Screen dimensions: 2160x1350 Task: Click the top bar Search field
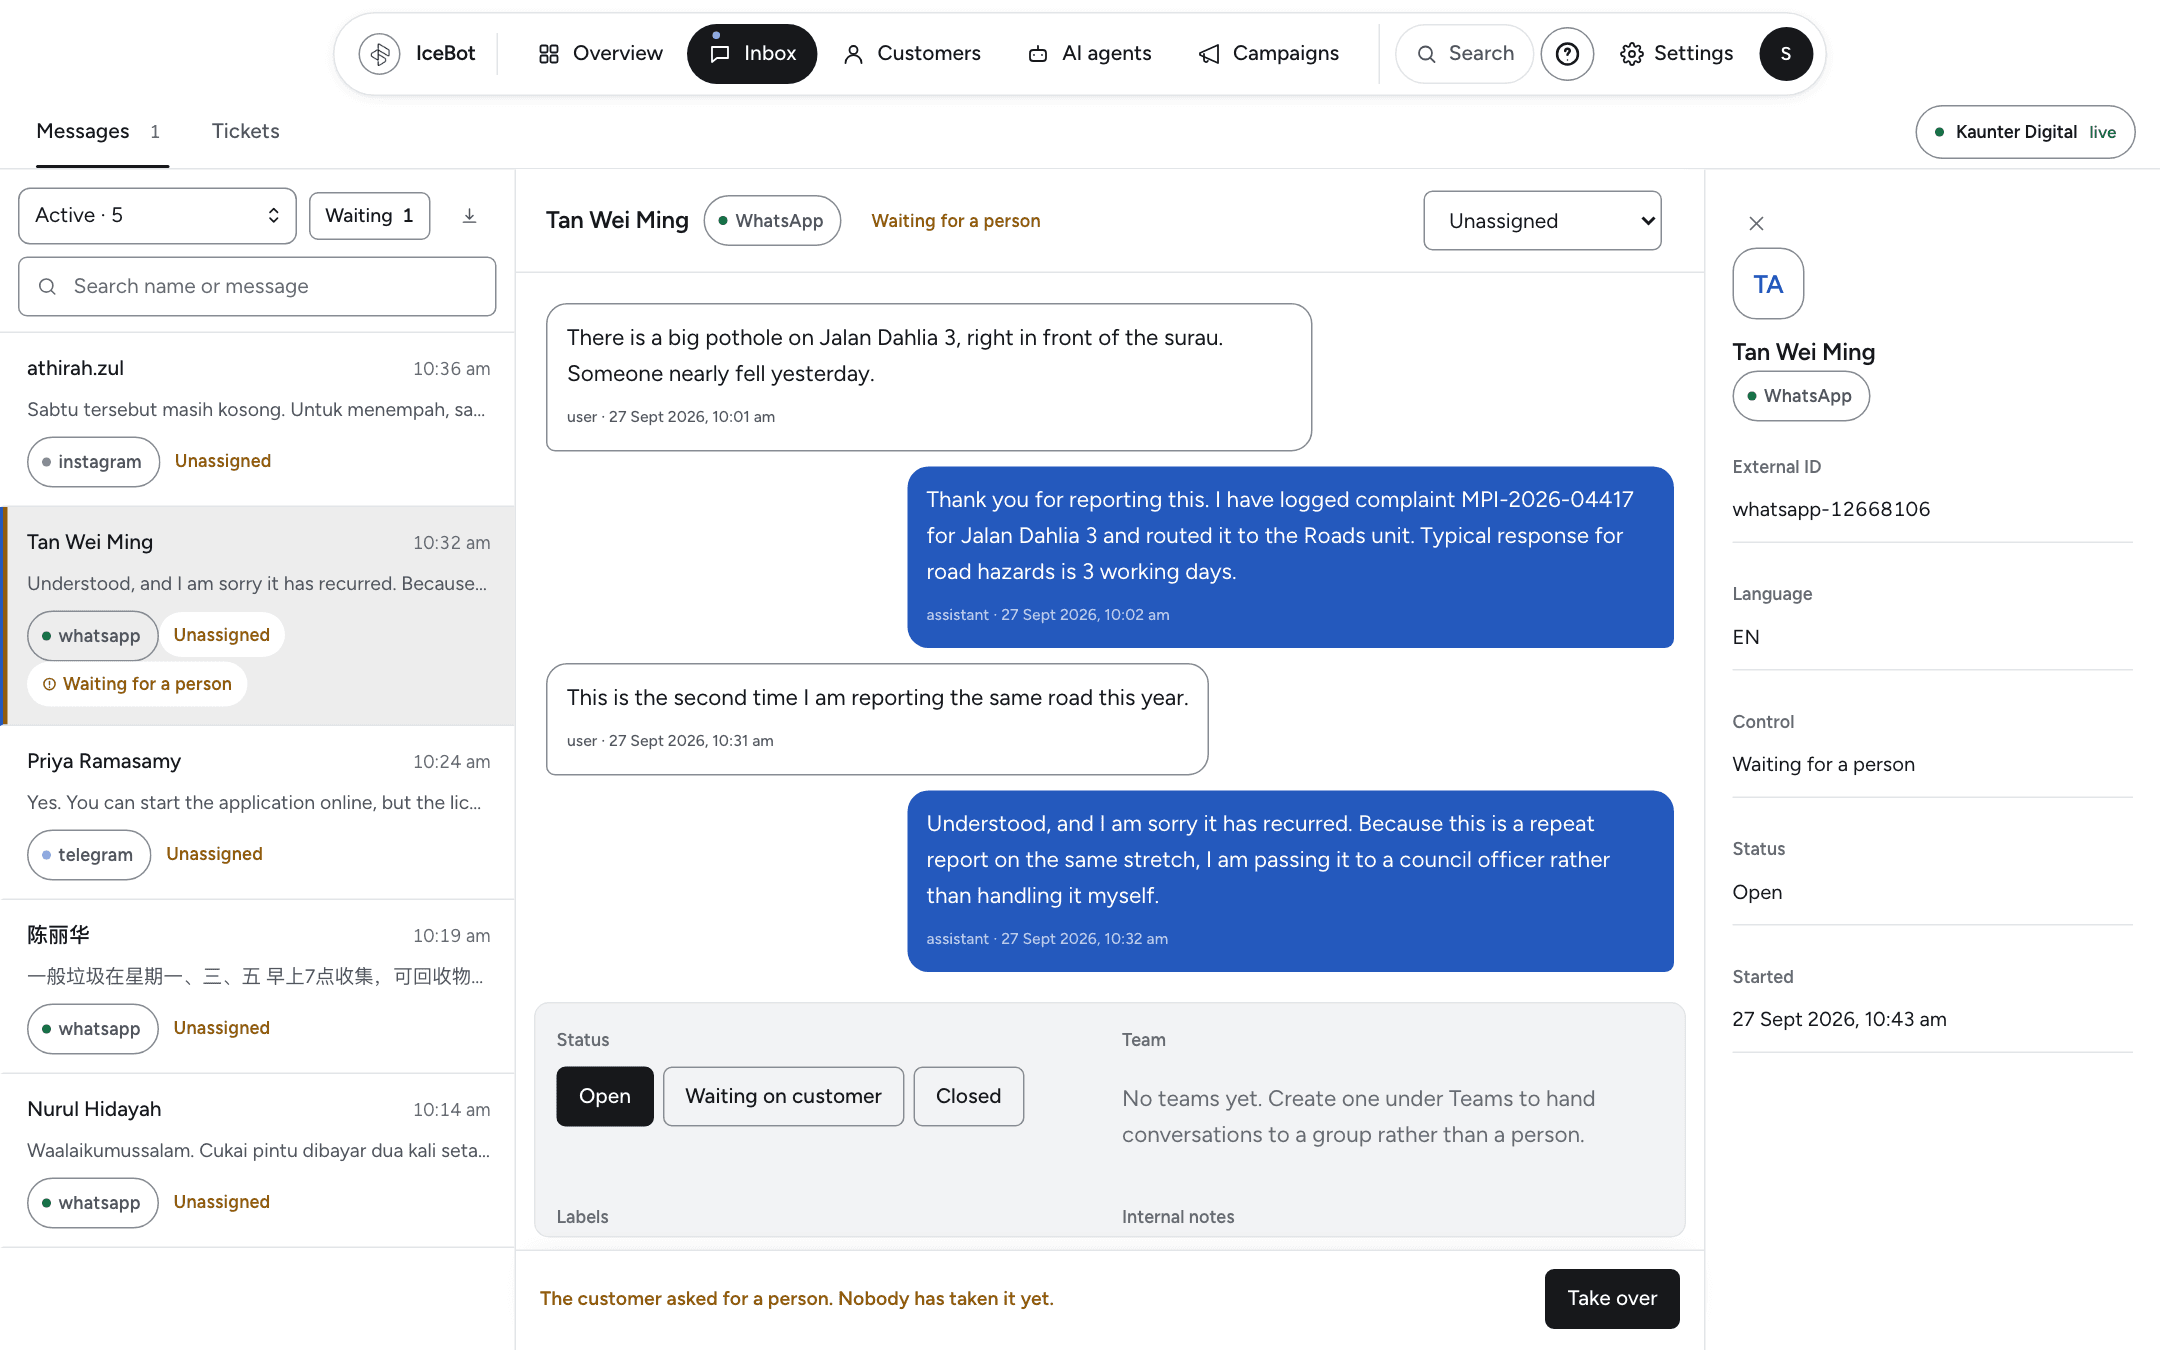pyautogui.click(x=1464, y=54)
